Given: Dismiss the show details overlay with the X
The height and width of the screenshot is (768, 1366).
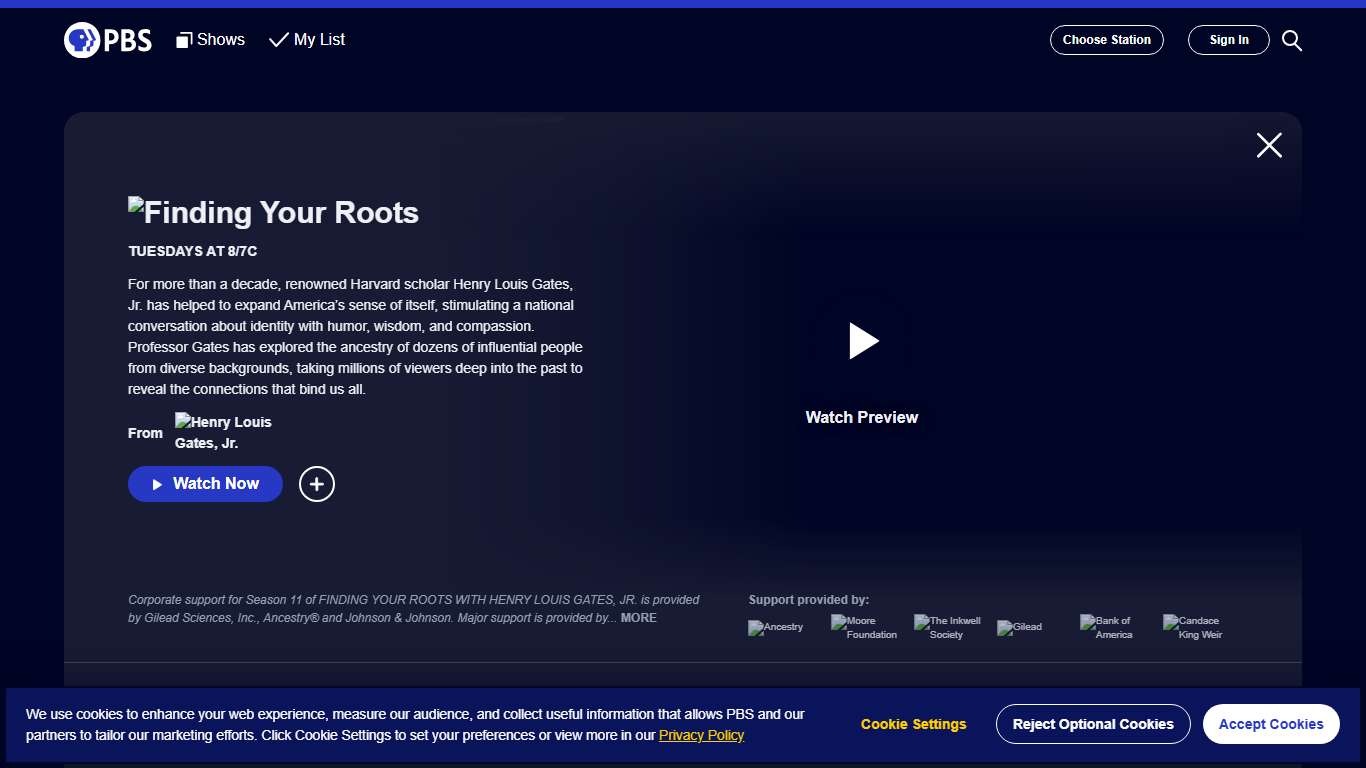Looking at the screenshot, I should 1269,145.
